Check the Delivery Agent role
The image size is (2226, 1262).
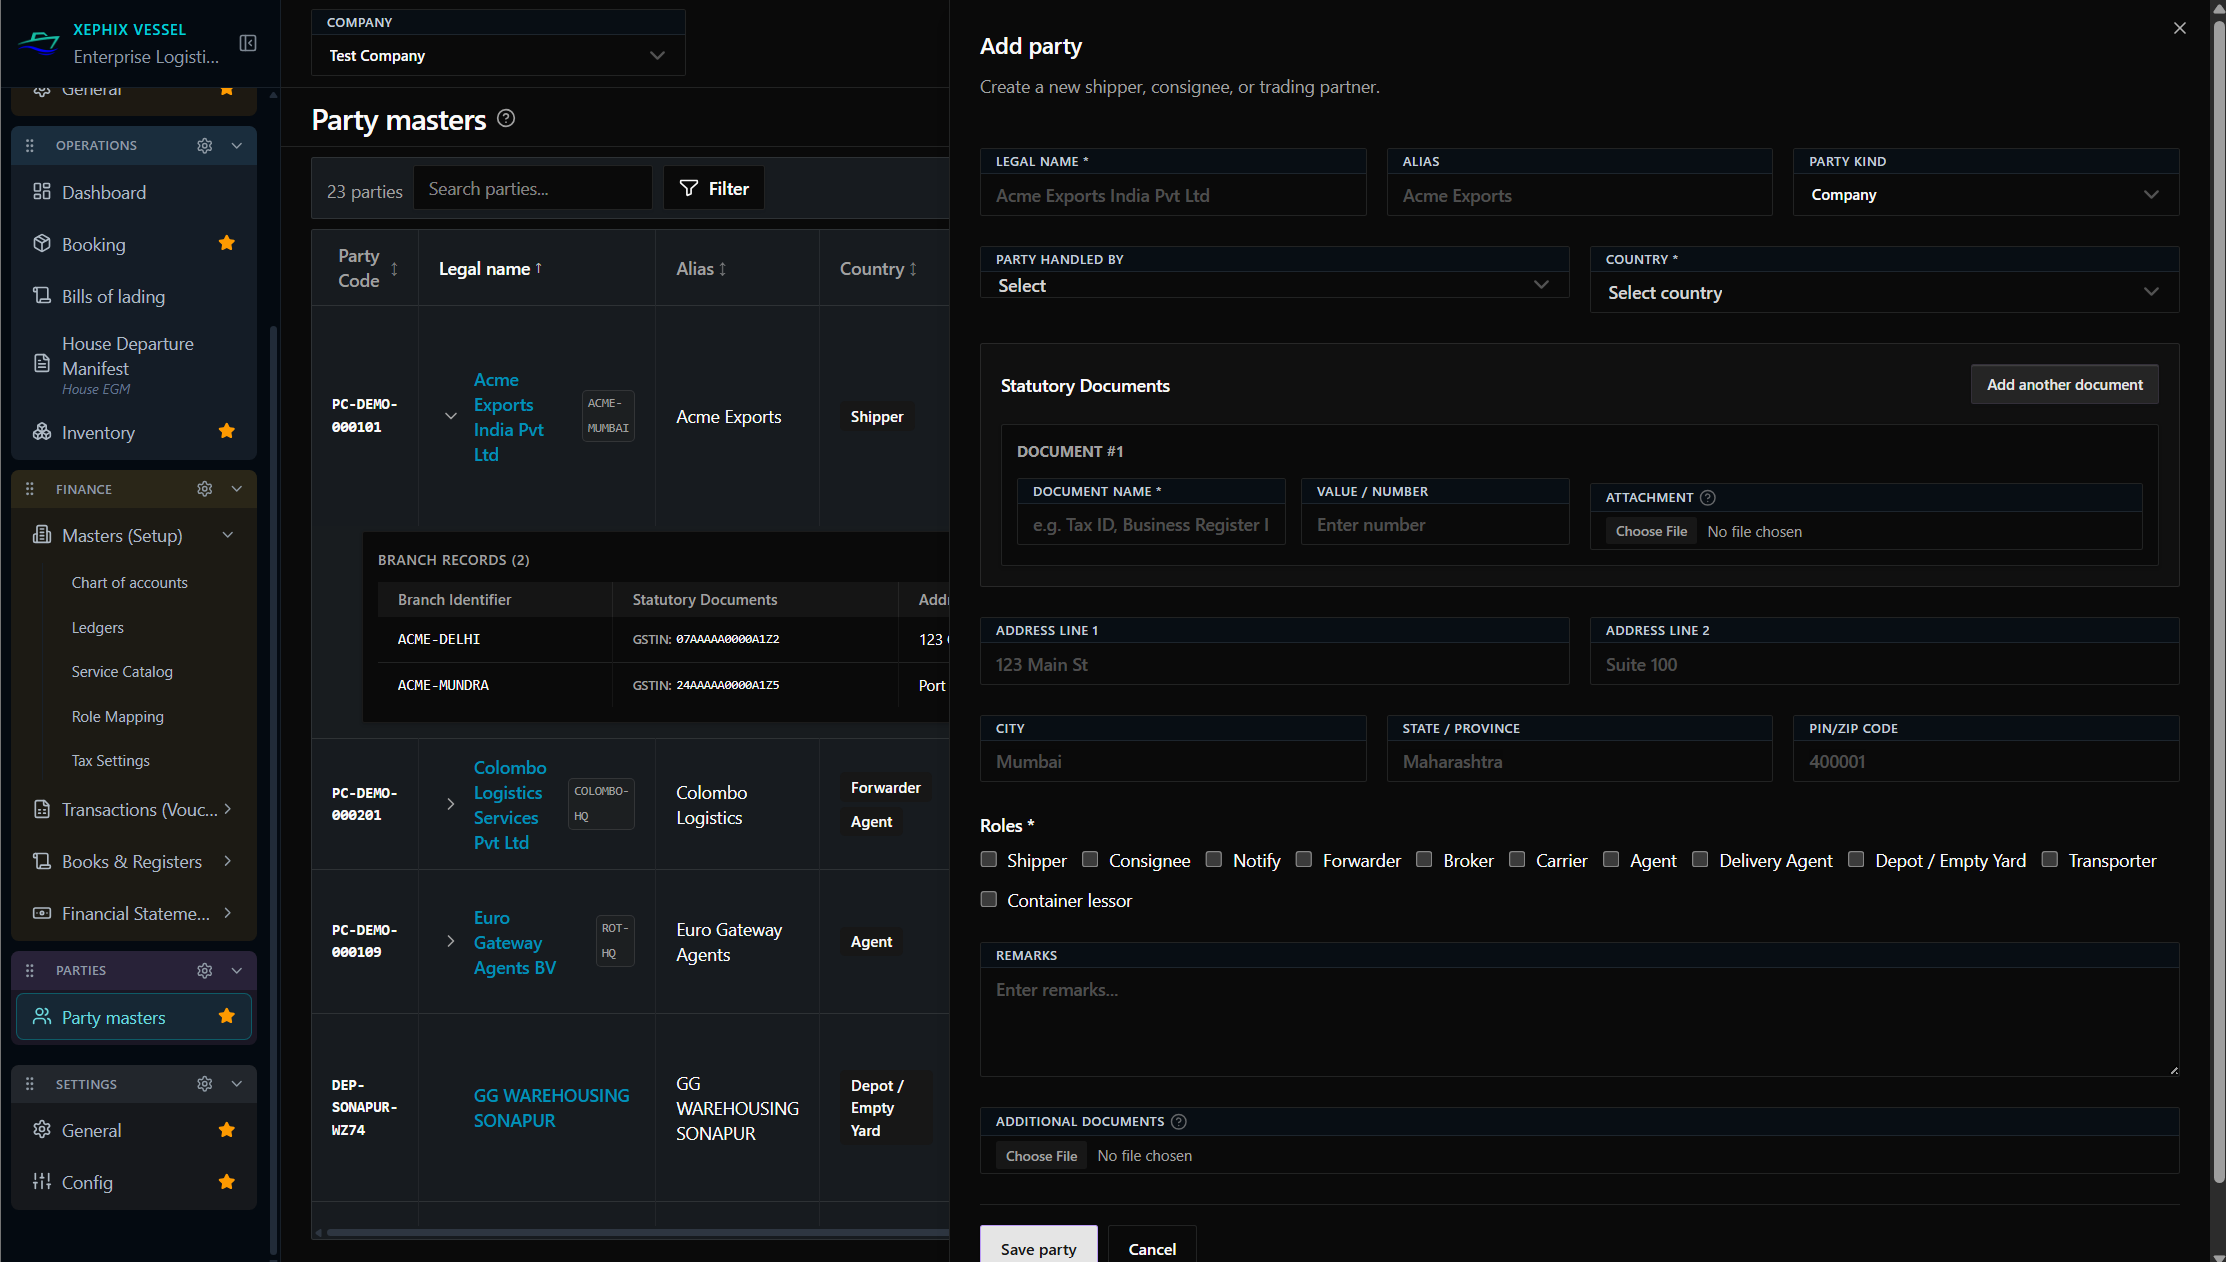tap(1700, 859)
